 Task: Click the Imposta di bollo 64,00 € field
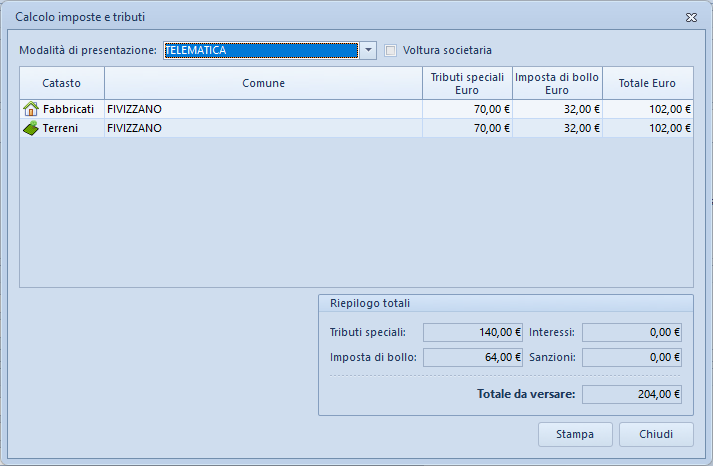click(473, 357)
